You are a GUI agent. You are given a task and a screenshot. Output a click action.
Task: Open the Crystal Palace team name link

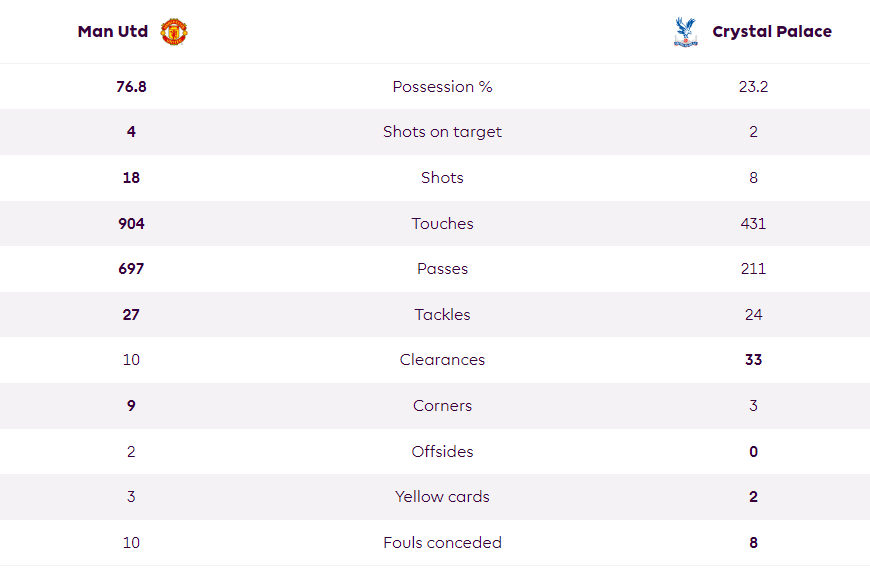pyautogui.click(x=772, y=32)
